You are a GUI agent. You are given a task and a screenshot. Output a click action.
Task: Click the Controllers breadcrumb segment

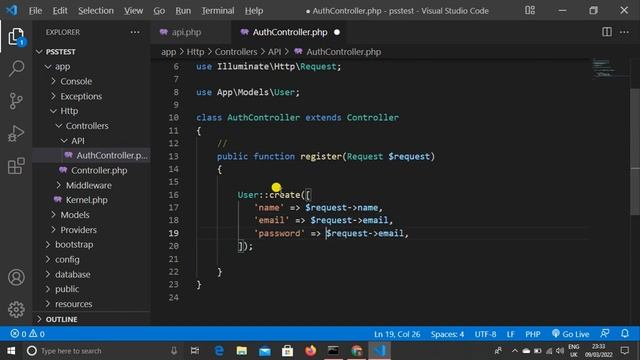tap(236, 52)
